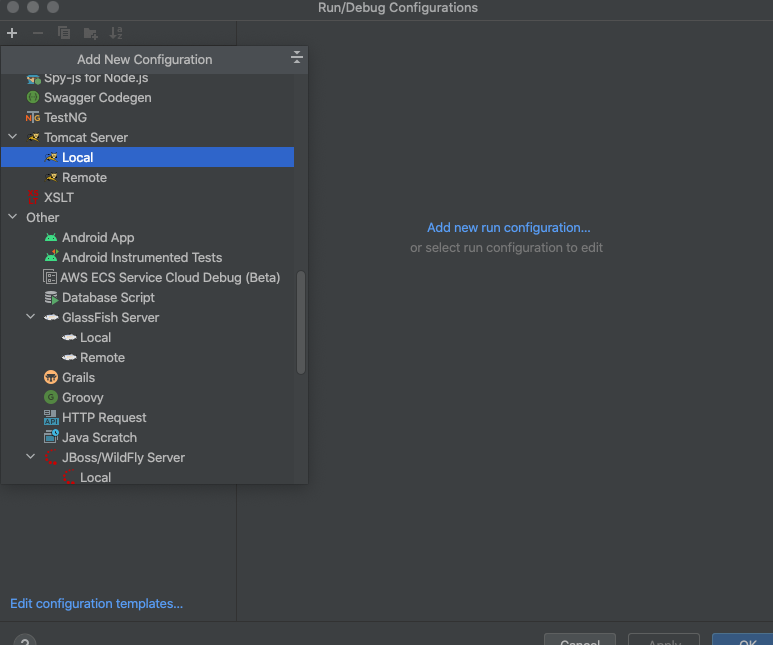Click the configuration list scrollbar thumb
Screen dimensions: 773x645
[301, 322]
